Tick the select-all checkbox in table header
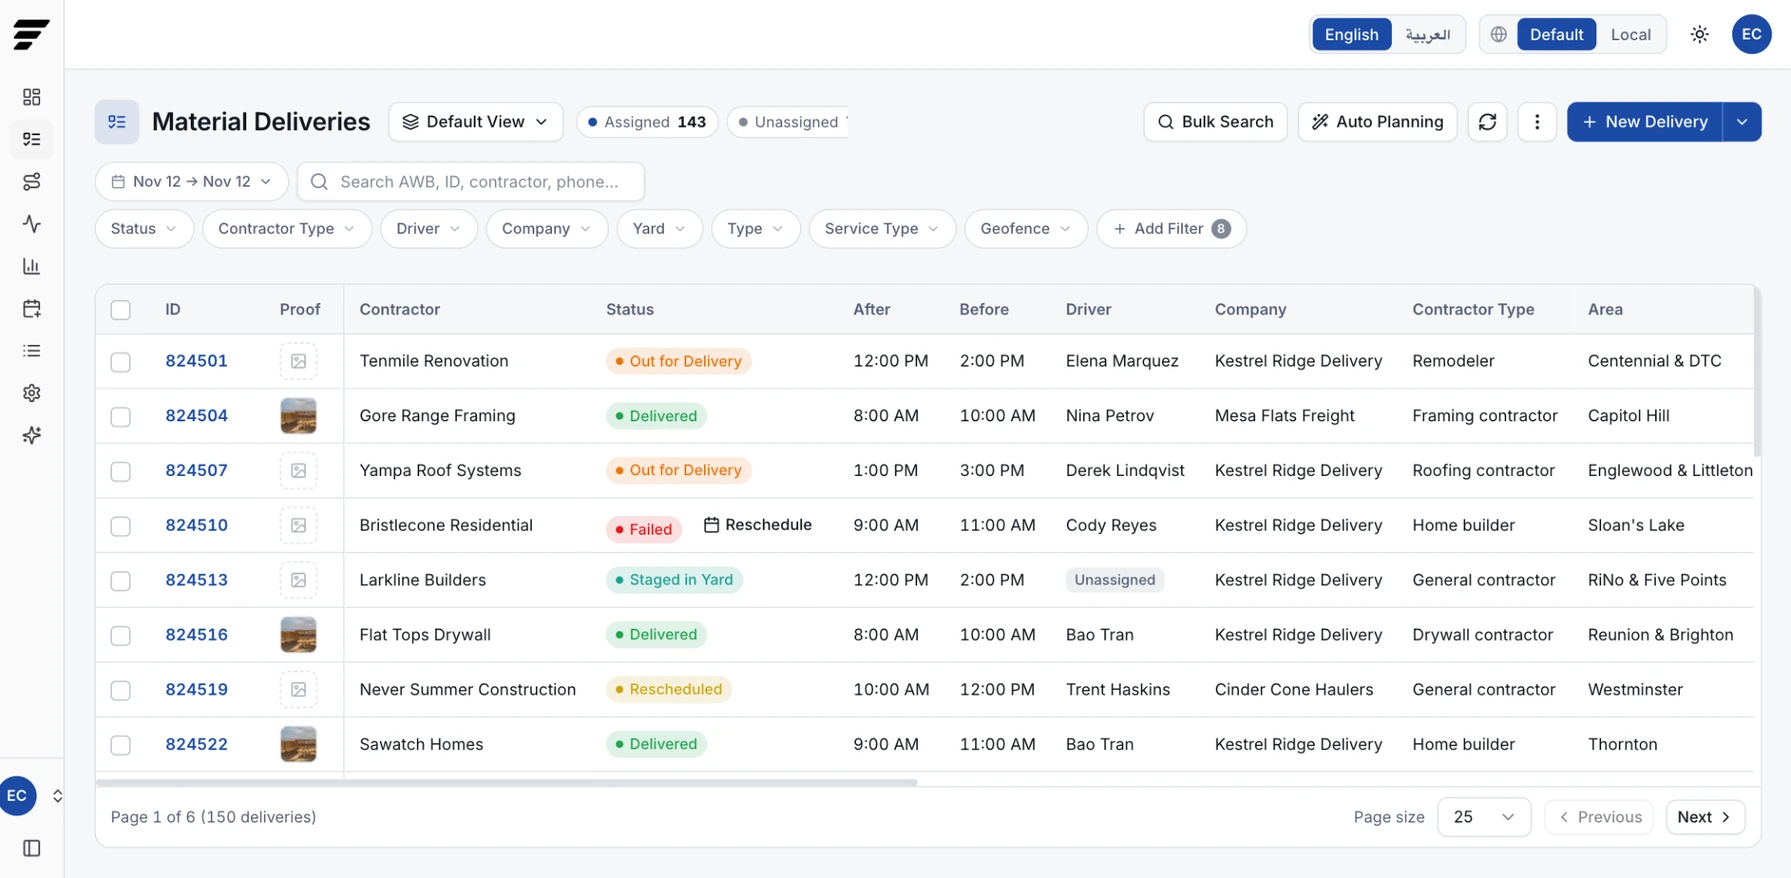This screenshot has height=878, width=1791. pyautogui.click(x=121, y=310)
